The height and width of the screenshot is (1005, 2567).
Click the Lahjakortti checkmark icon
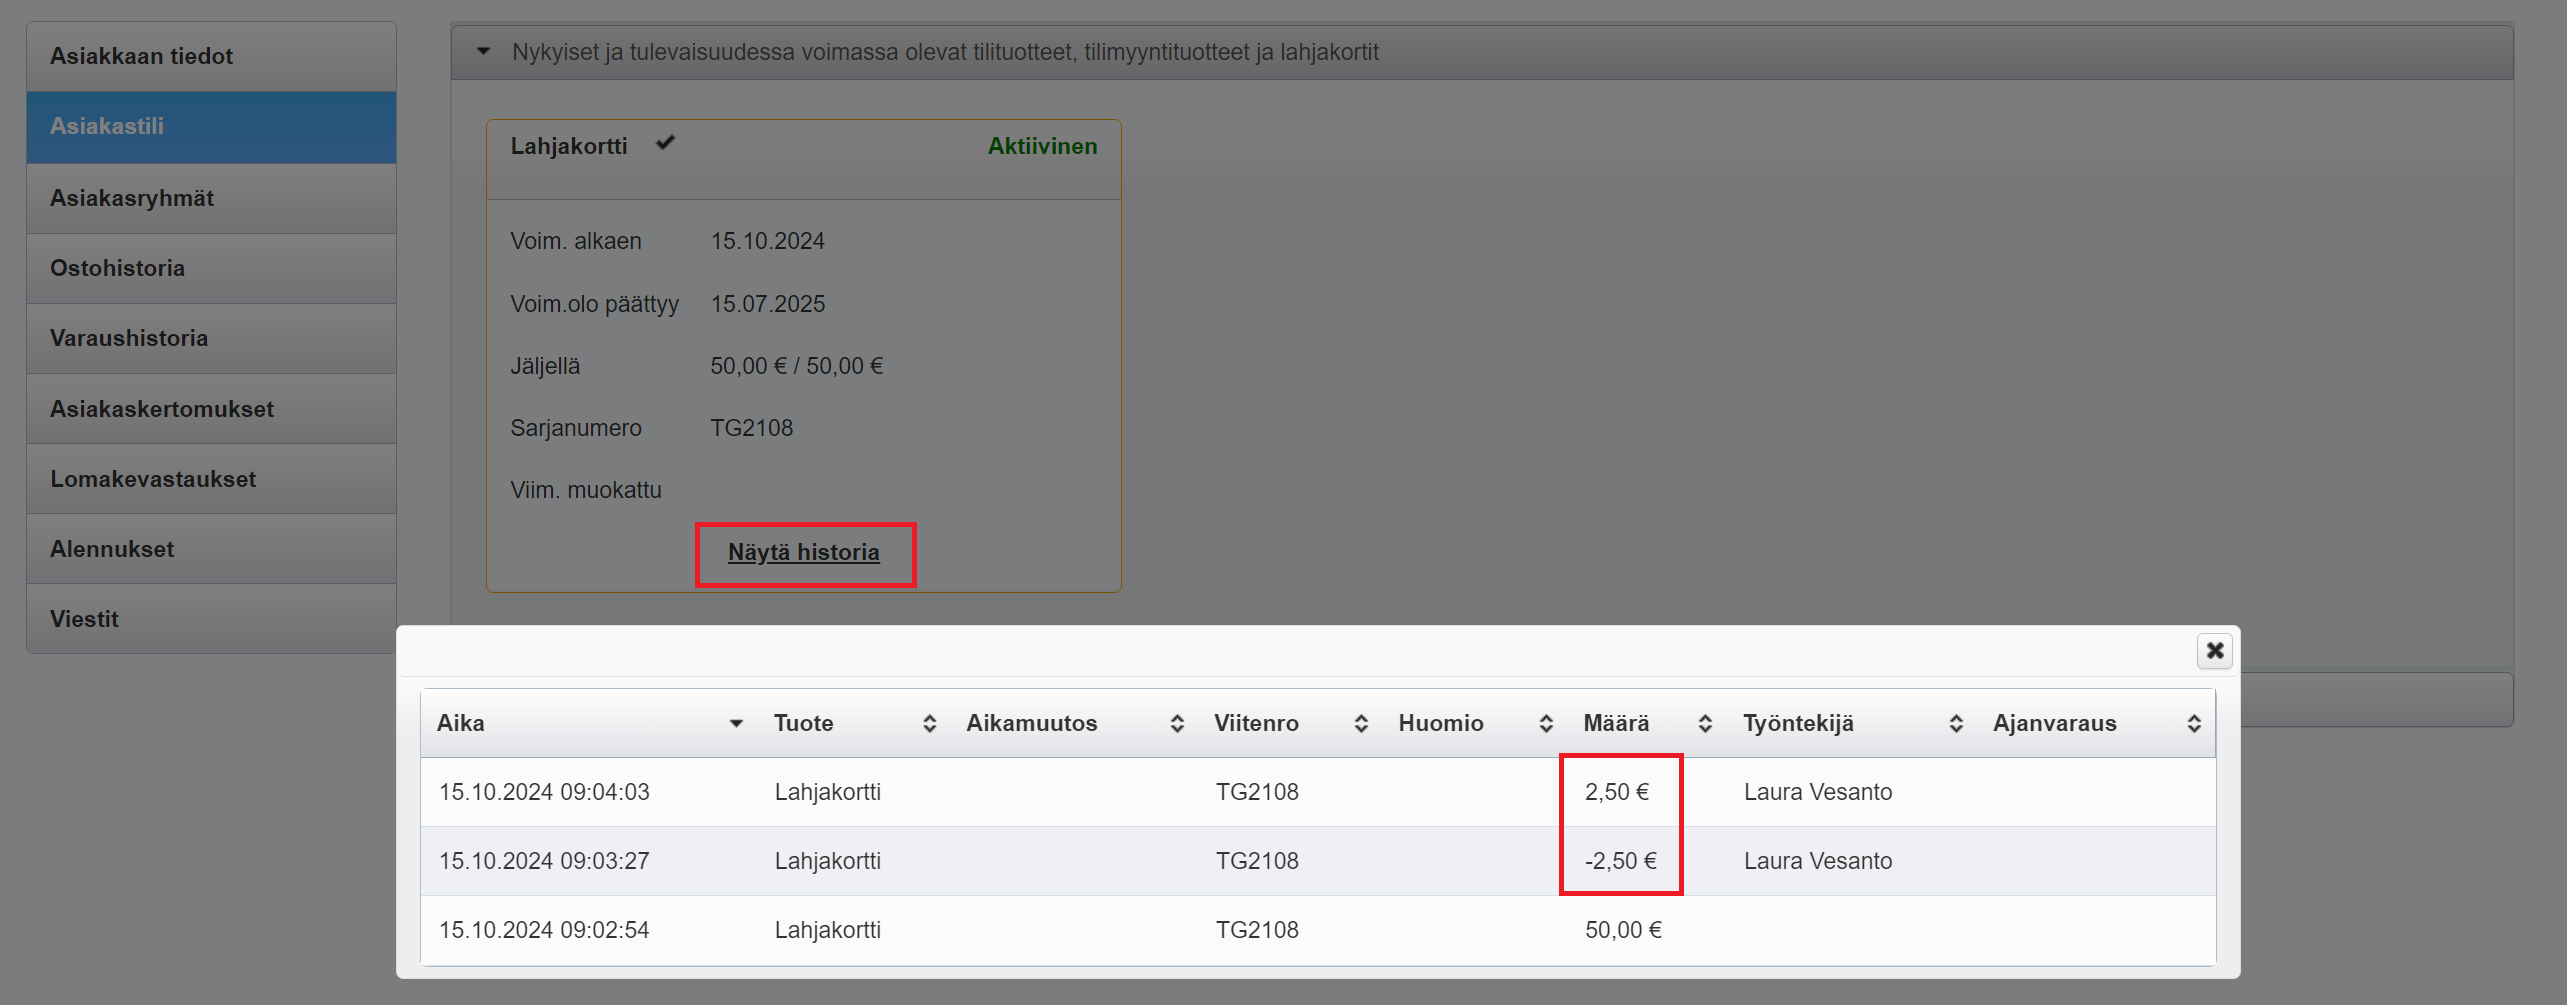click(665, 144)
